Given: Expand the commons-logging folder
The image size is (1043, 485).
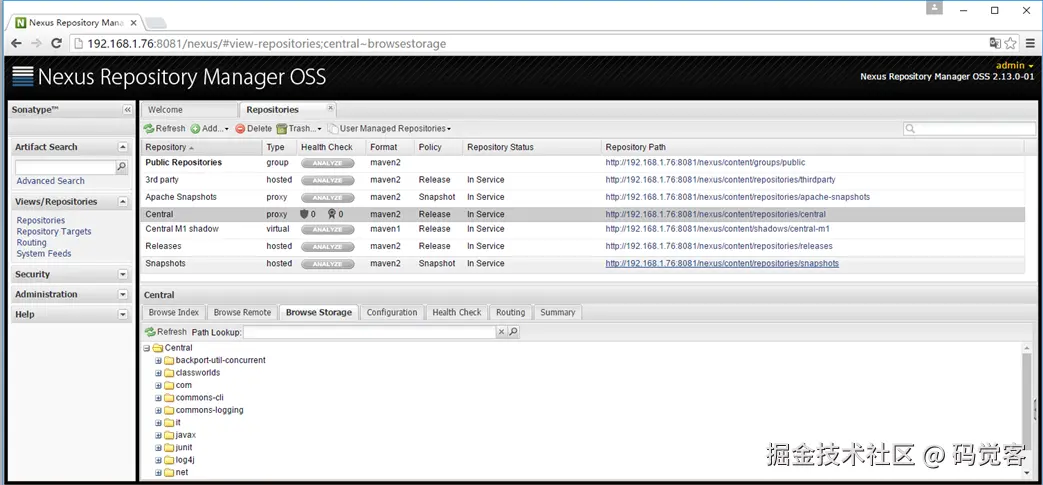Looking at the screenshot, I should click(x=158, y=410).
